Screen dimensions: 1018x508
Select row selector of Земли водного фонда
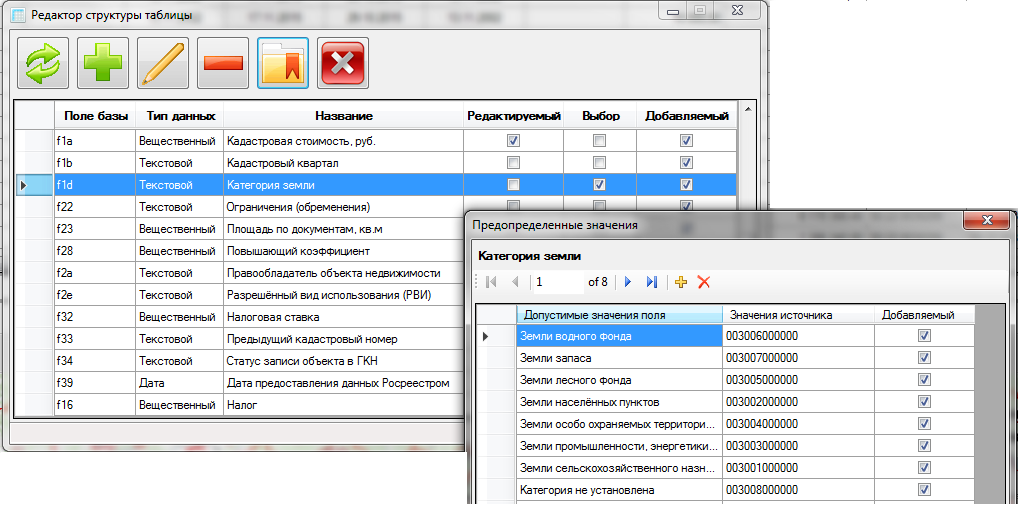point(496,336)
